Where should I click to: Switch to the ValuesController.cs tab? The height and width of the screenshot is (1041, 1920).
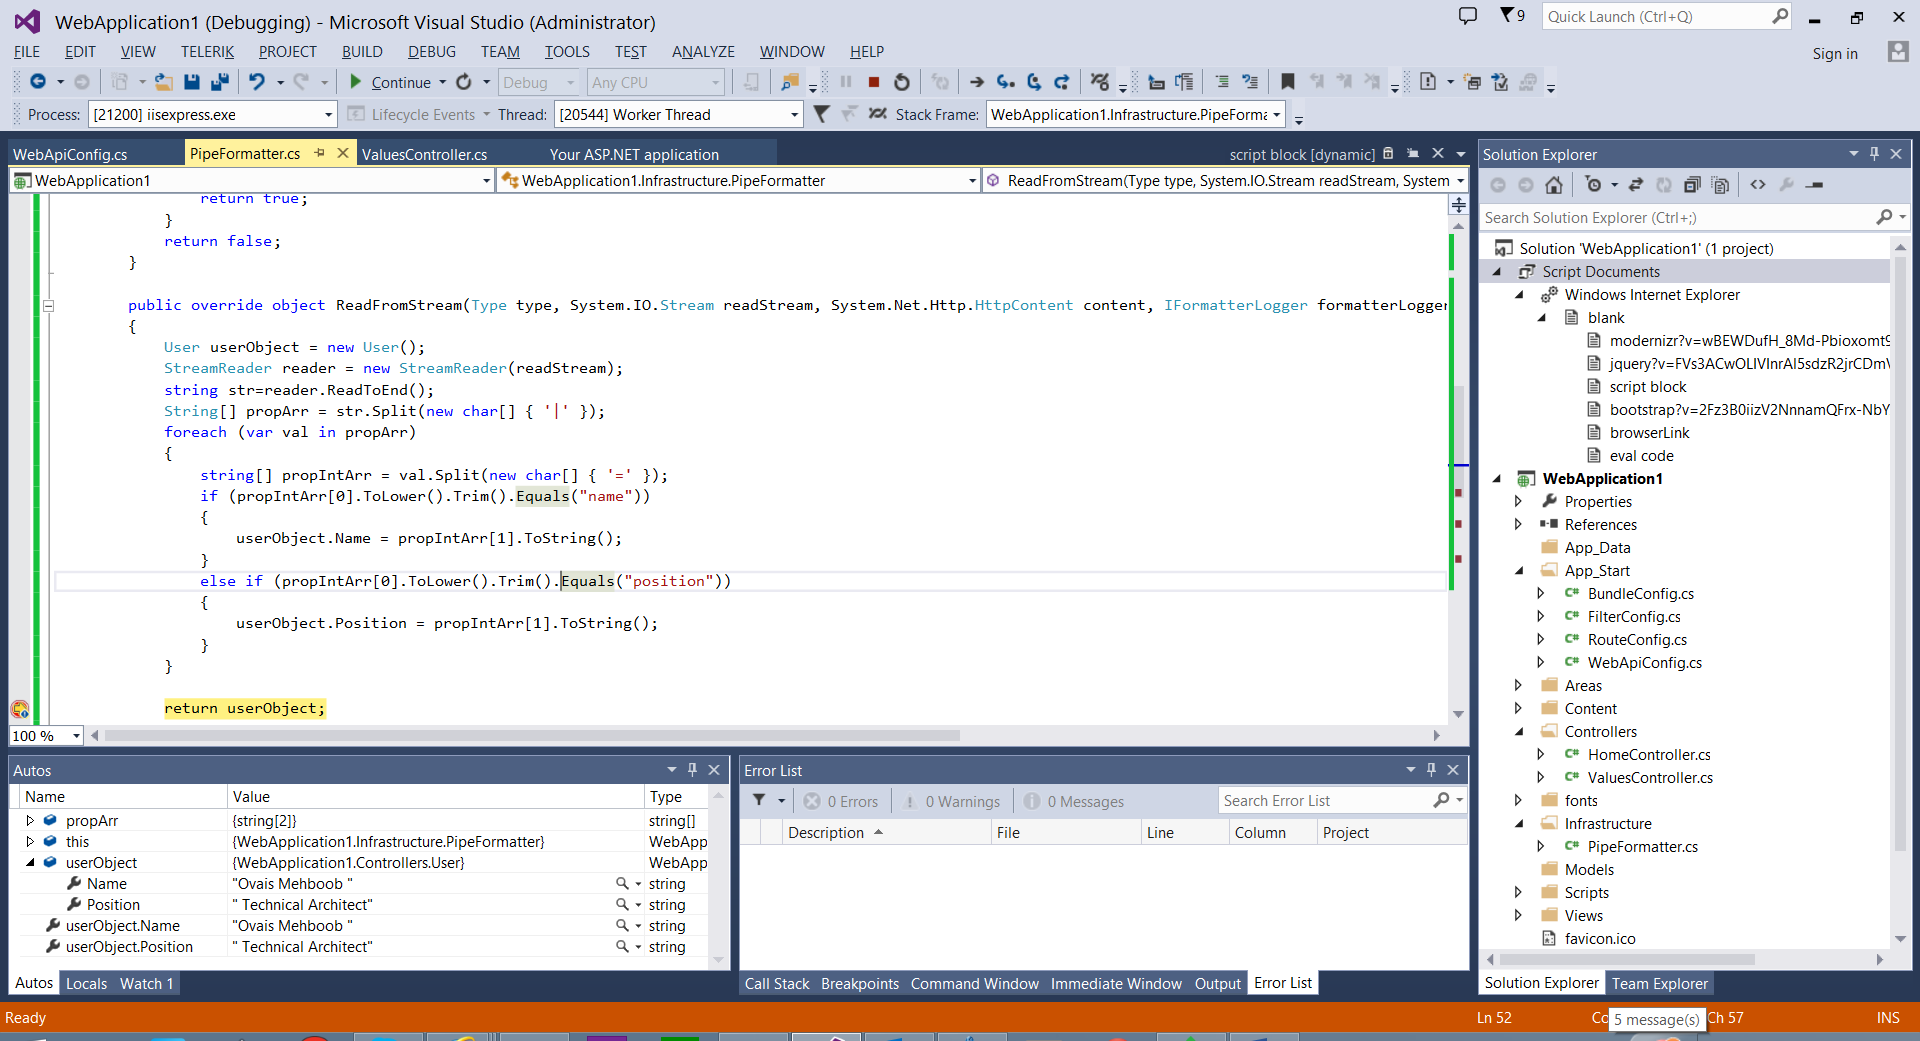(x=424, y=154)
